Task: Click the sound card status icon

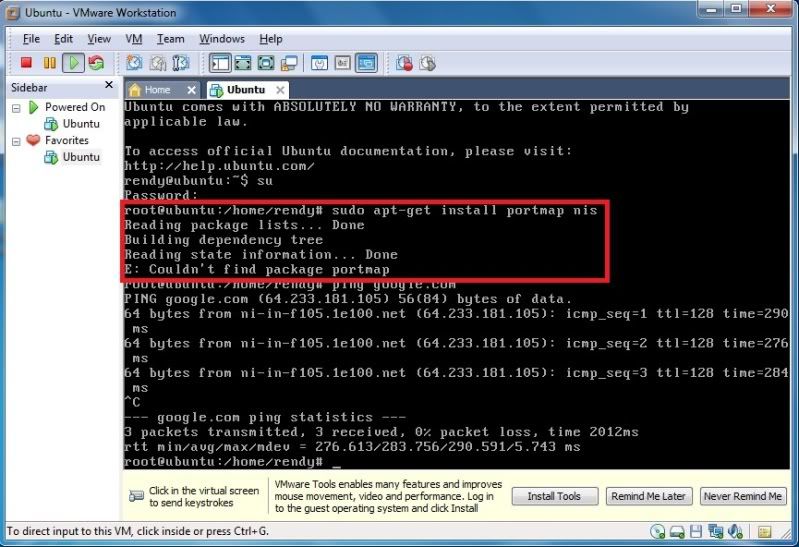Action: (735, 532)
